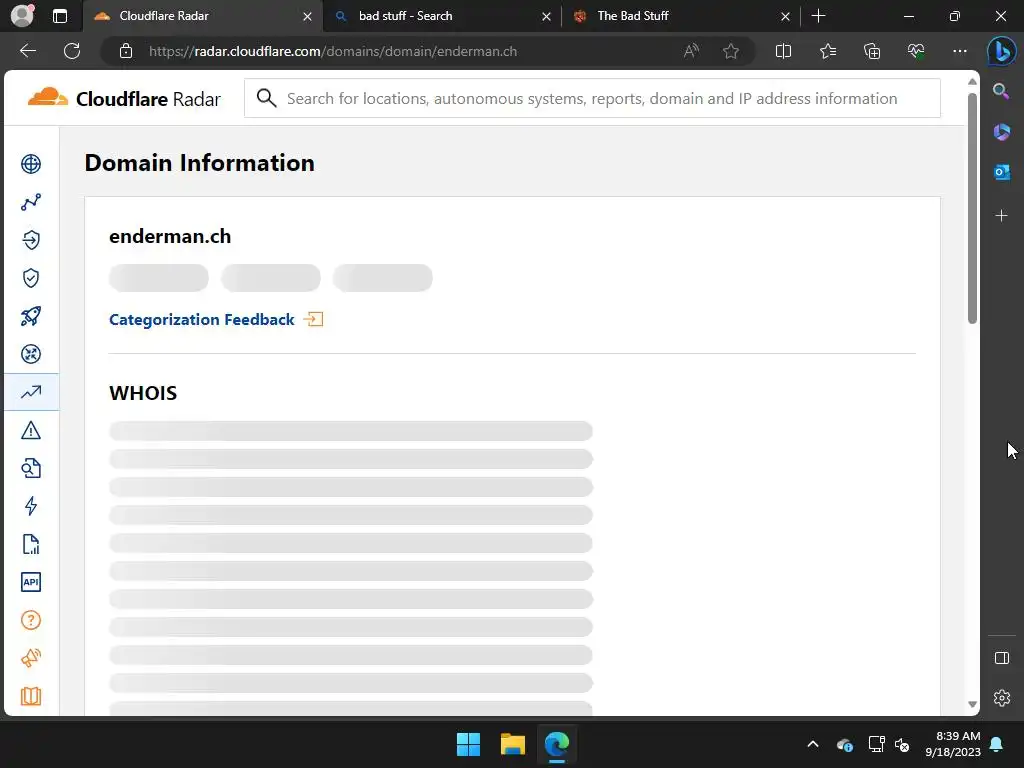Open the API icon in sidebar
The image size is (1024, 768).
31,582
